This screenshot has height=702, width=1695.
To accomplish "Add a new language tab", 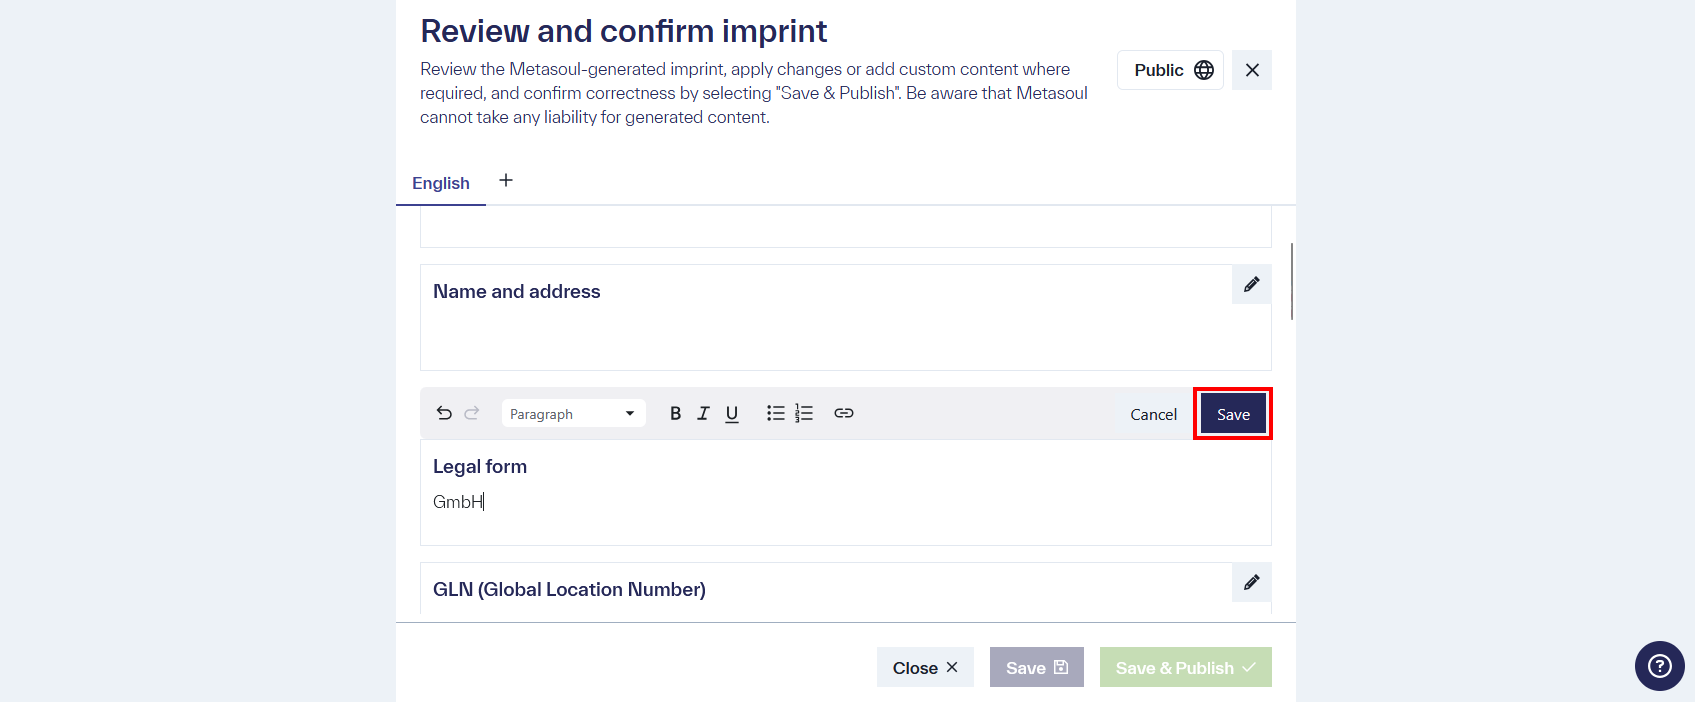I will [506, 180].
